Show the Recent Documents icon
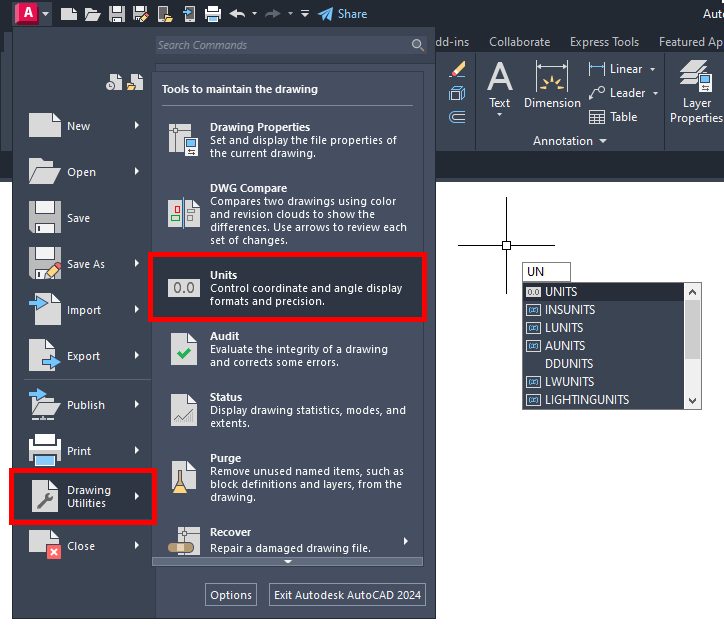Image resolution: width=724 pixels, height=634 pixels. pos(114,82)
